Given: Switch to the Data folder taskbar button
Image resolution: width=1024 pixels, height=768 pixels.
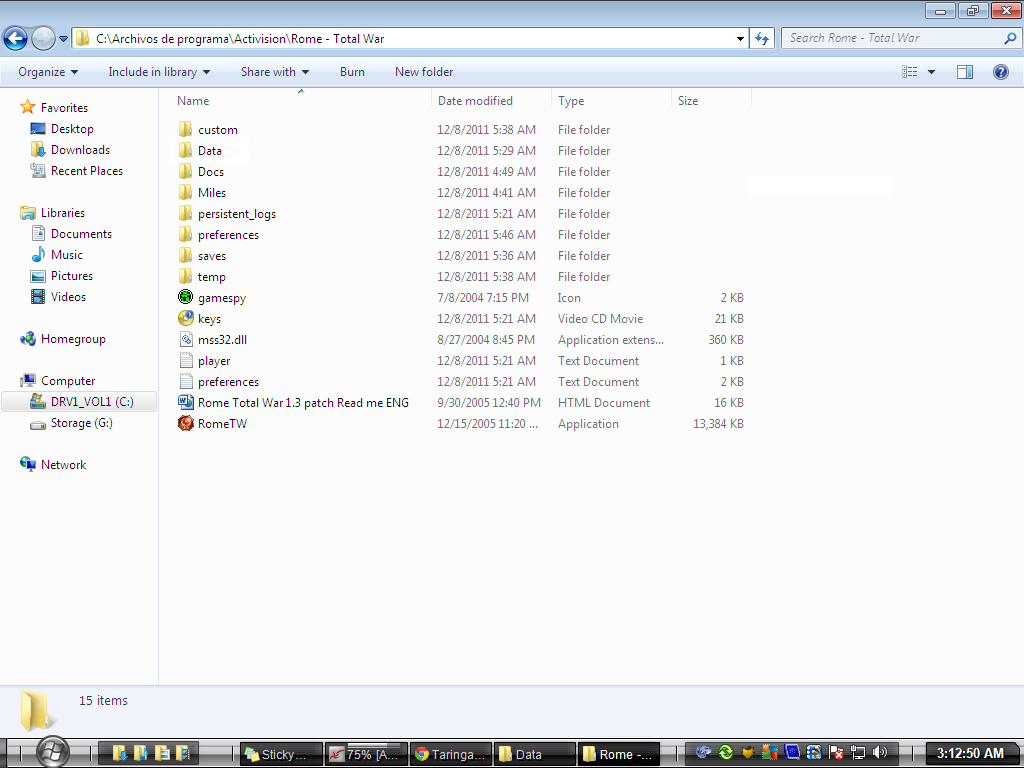Looking at the screenshot, I should [x=535, y=754].
